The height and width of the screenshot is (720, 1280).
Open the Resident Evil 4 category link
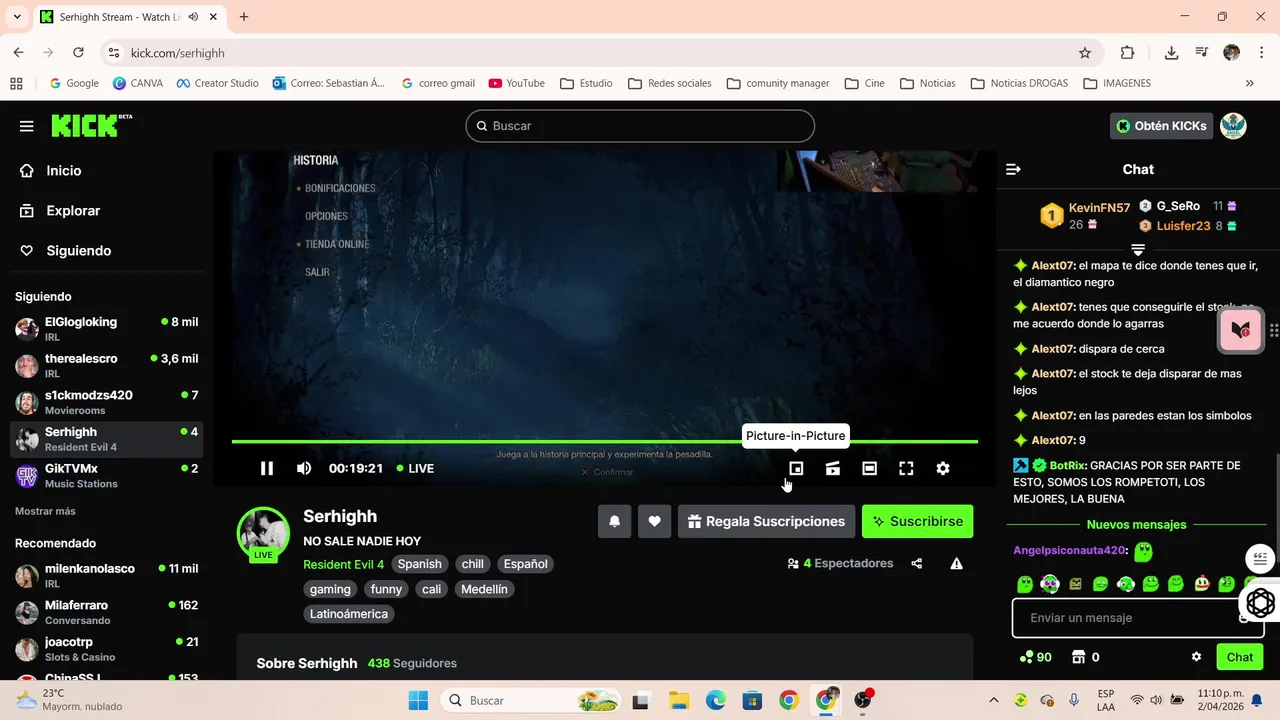pos(343,564)
